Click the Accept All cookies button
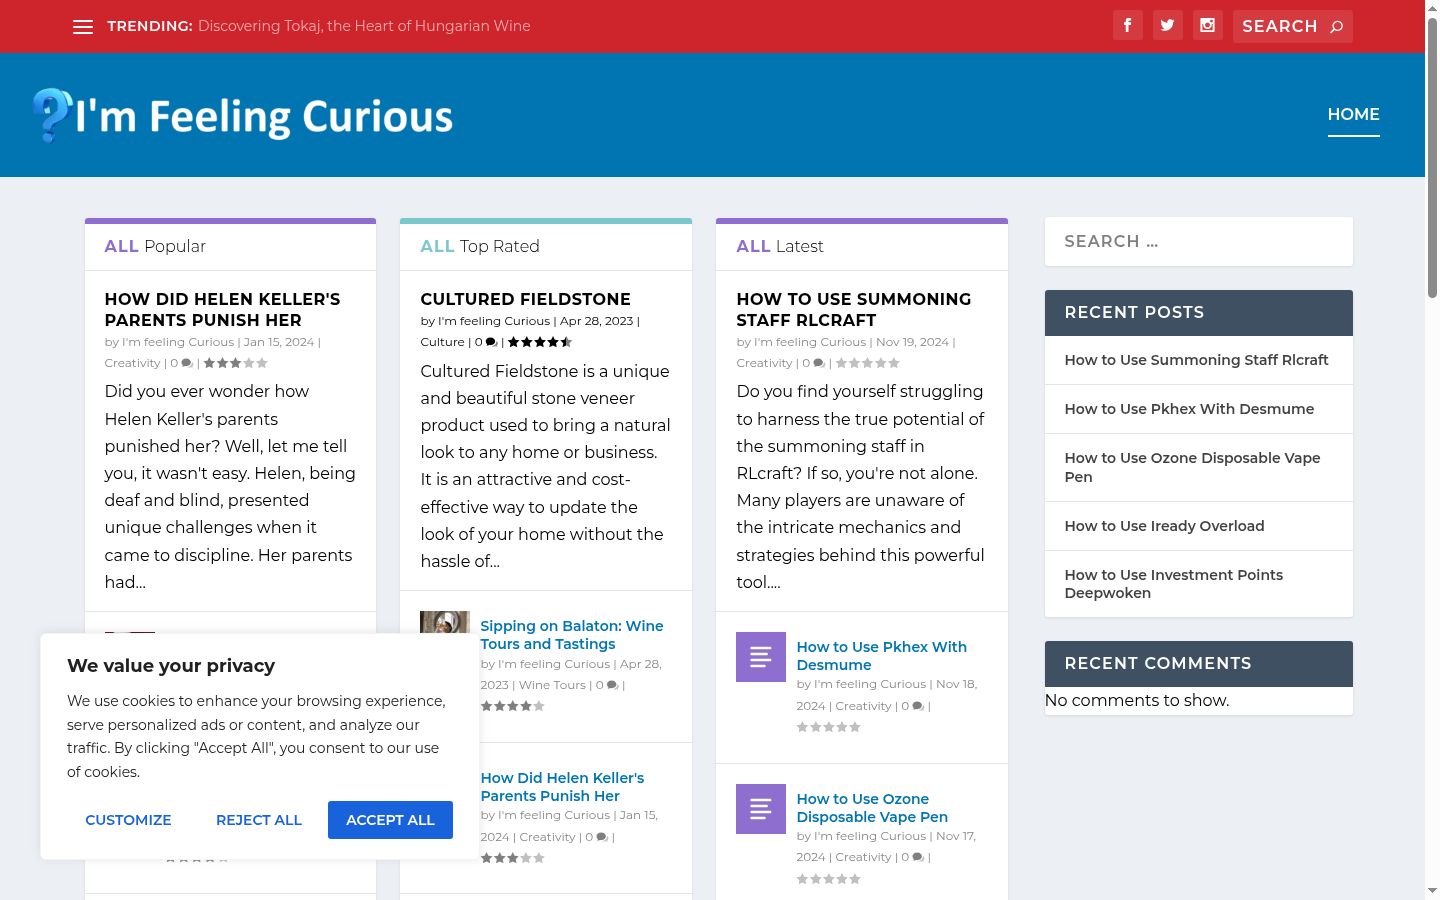Image resolution: width=1440 pixels, height=900 pixels. [390, 820]
